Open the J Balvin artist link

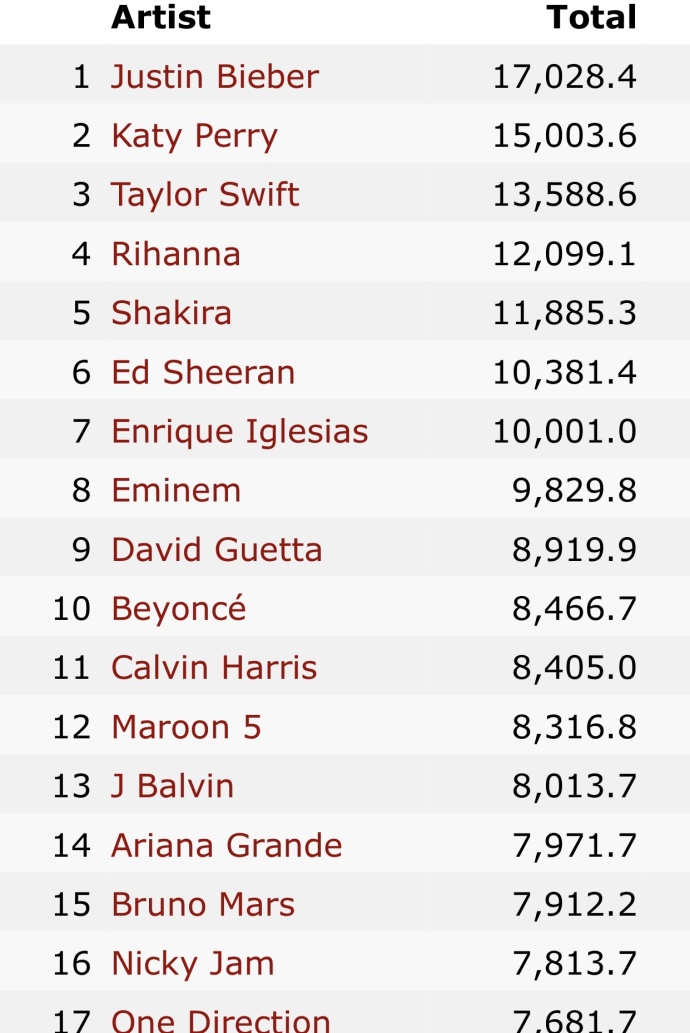click(x=173, y=785)
